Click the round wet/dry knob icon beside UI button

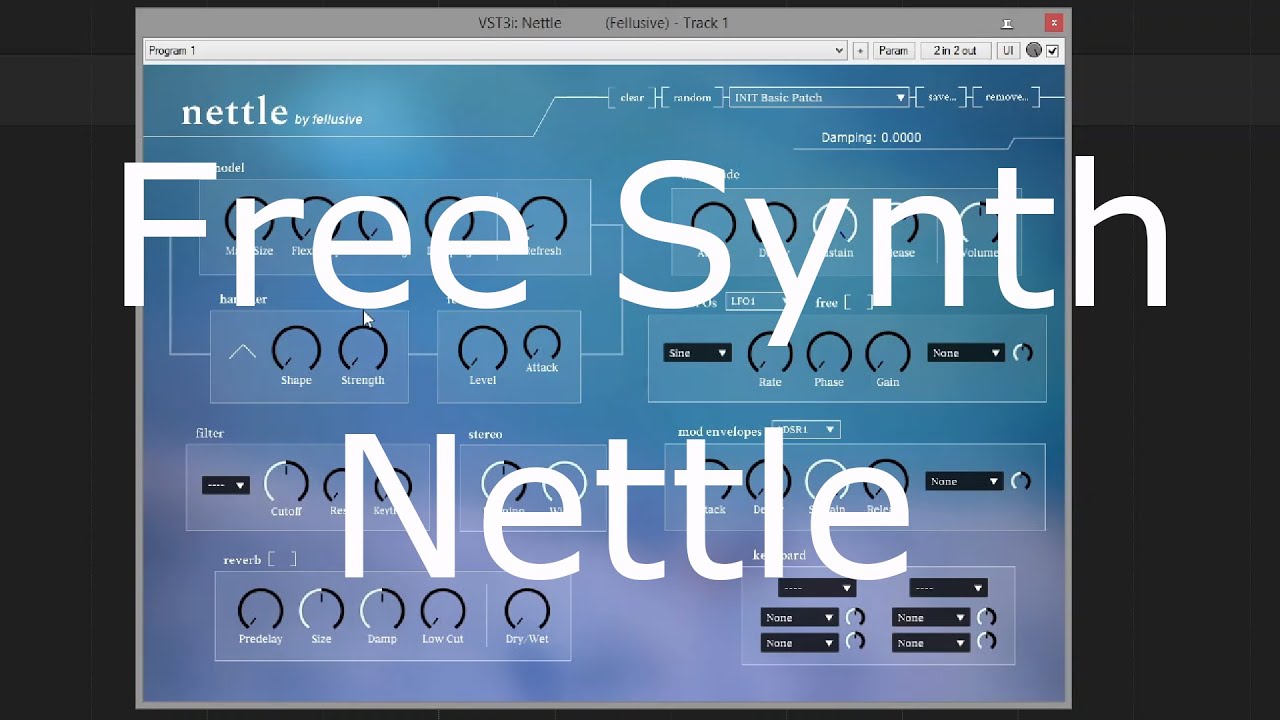pyautogui.click(x=1034, y=50)
